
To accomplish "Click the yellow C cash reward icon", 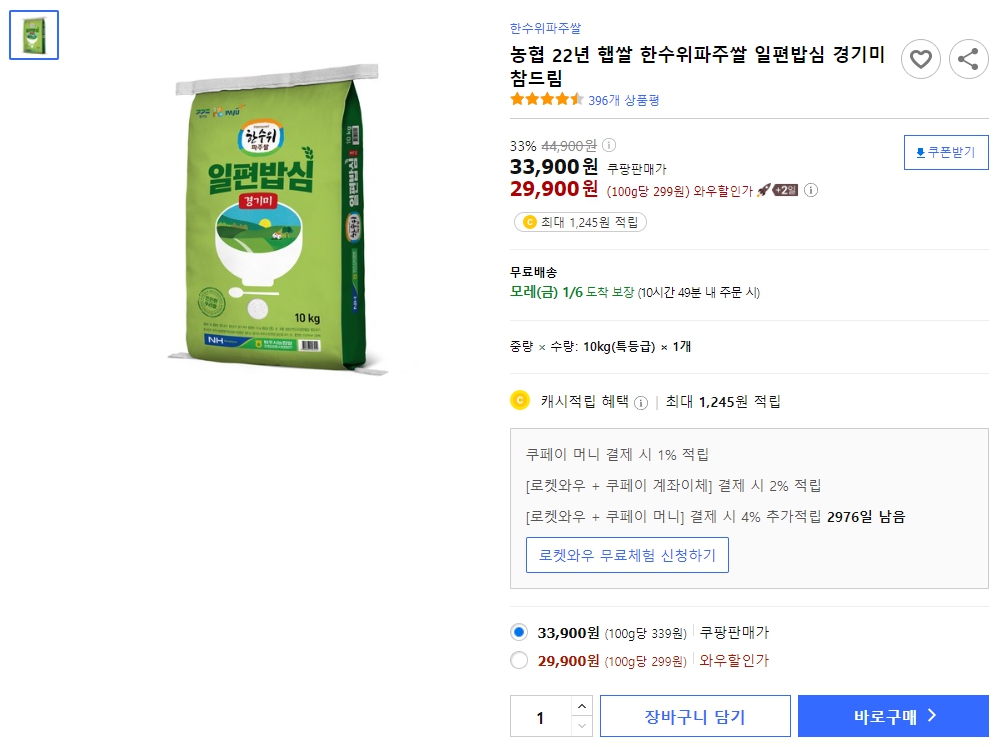I will click(x=517, y=402).
